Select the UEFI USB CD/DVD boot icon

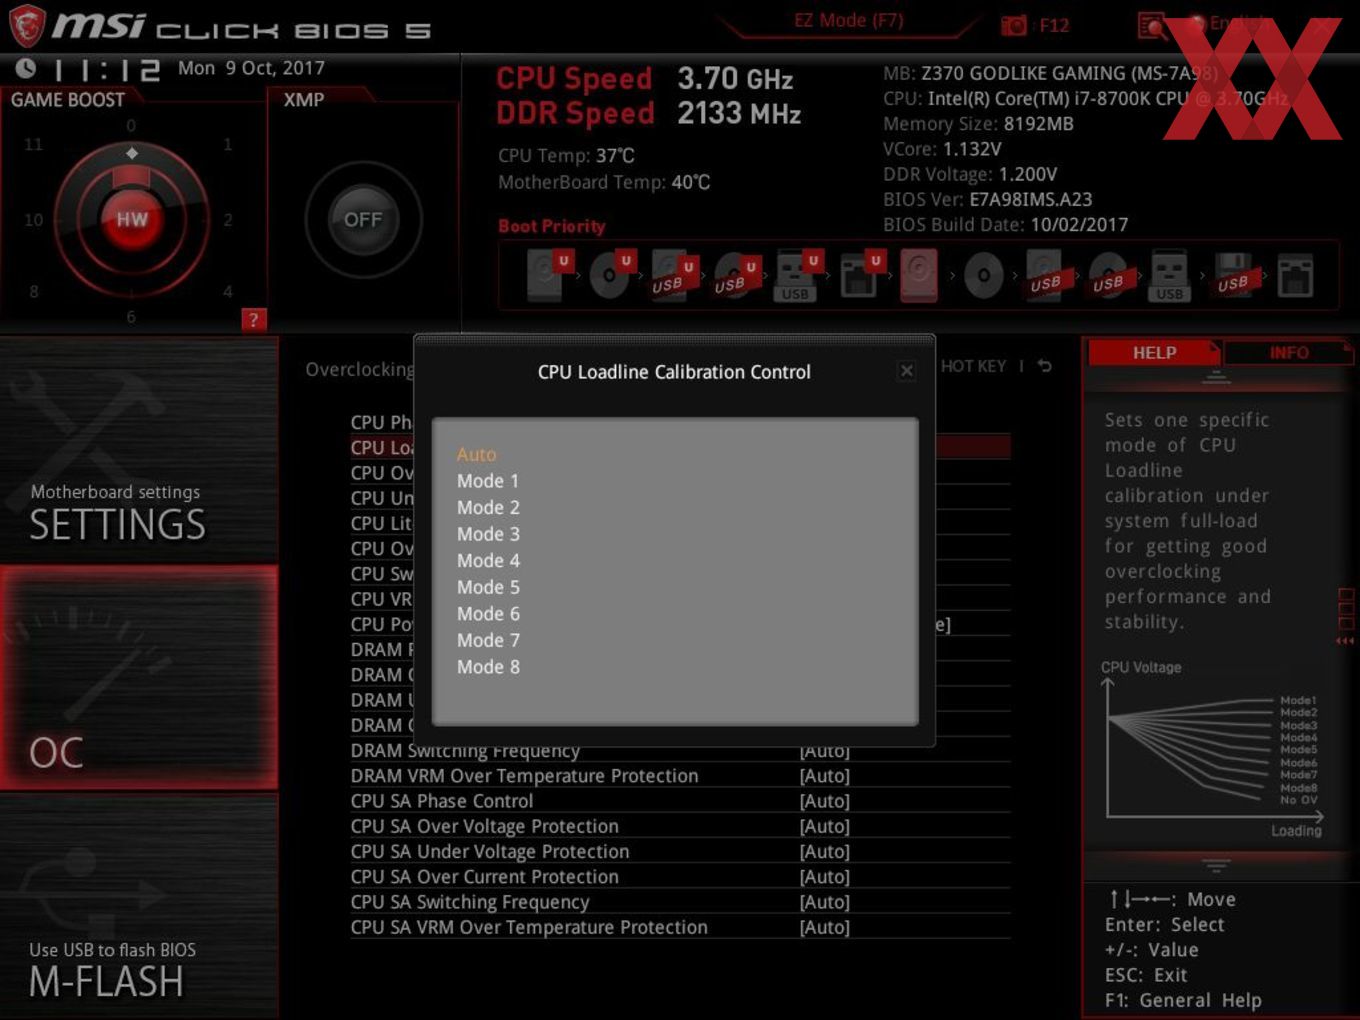click(735, 275)
